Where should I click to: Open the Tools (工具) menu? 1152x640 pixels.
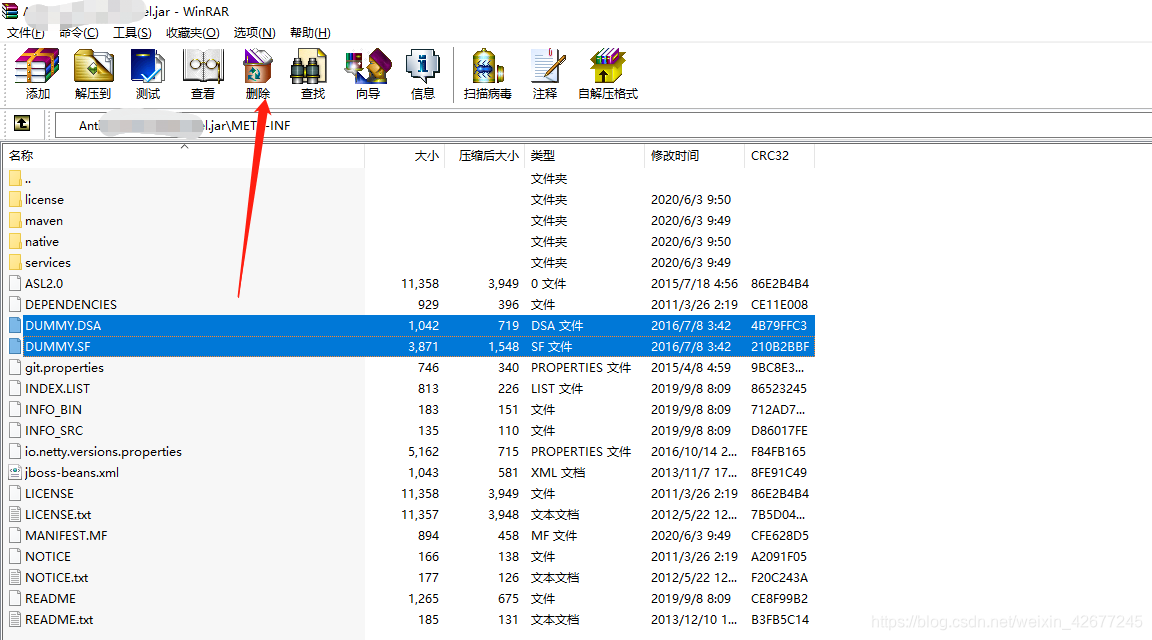point(132,32)
